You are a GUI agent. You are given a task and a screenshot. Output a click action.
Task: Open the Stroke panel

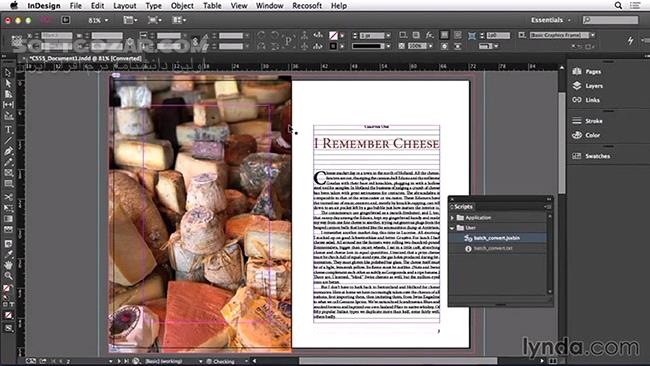[x=587, y=121]
